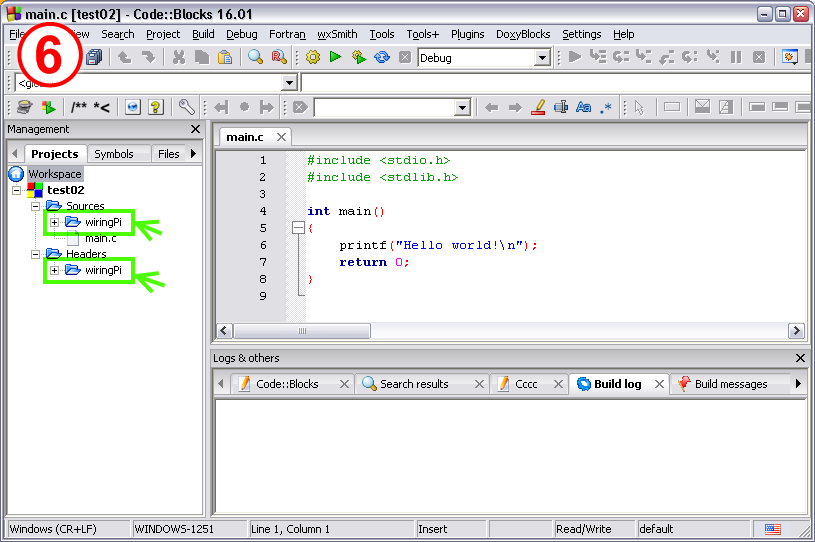Click the Build gear icon
Viewport: 815px width, 542px height.
pos(313,57)
